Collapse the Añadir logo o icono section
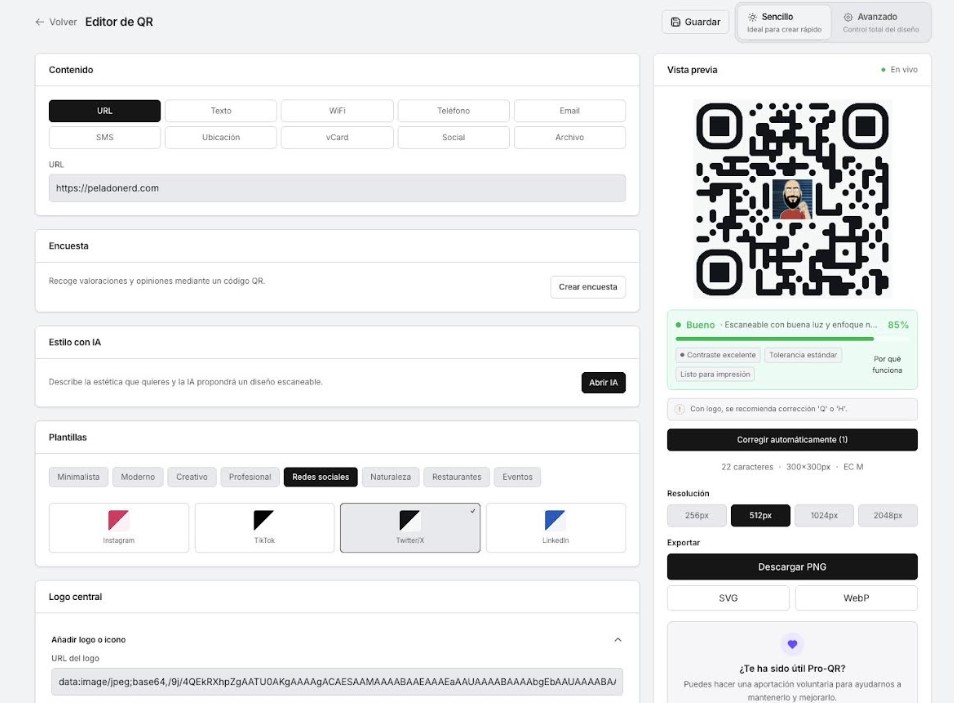The width and height of the screenshot is (954, 703). point(618,640)
